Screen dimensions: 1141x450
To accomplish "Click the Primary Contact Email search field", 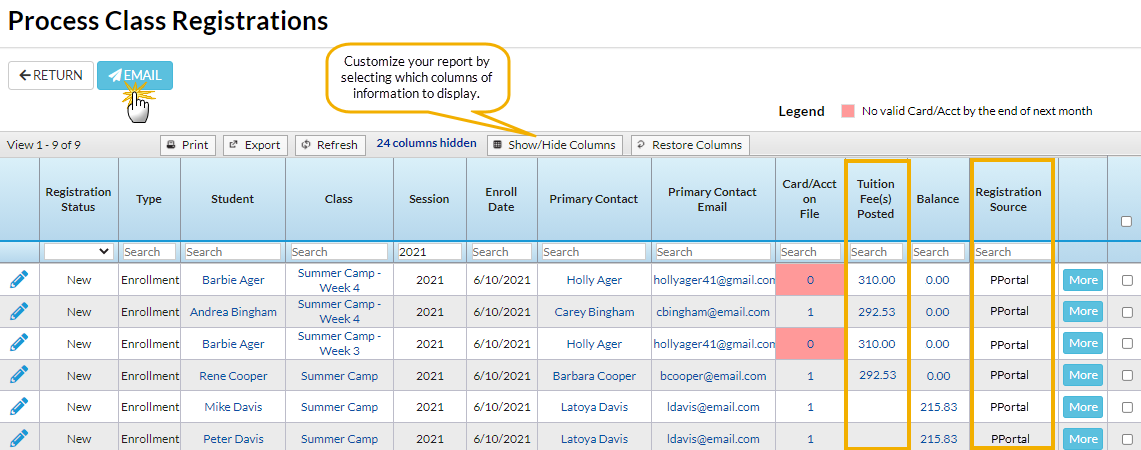I will pyautogui.click(x=713, y=251).
